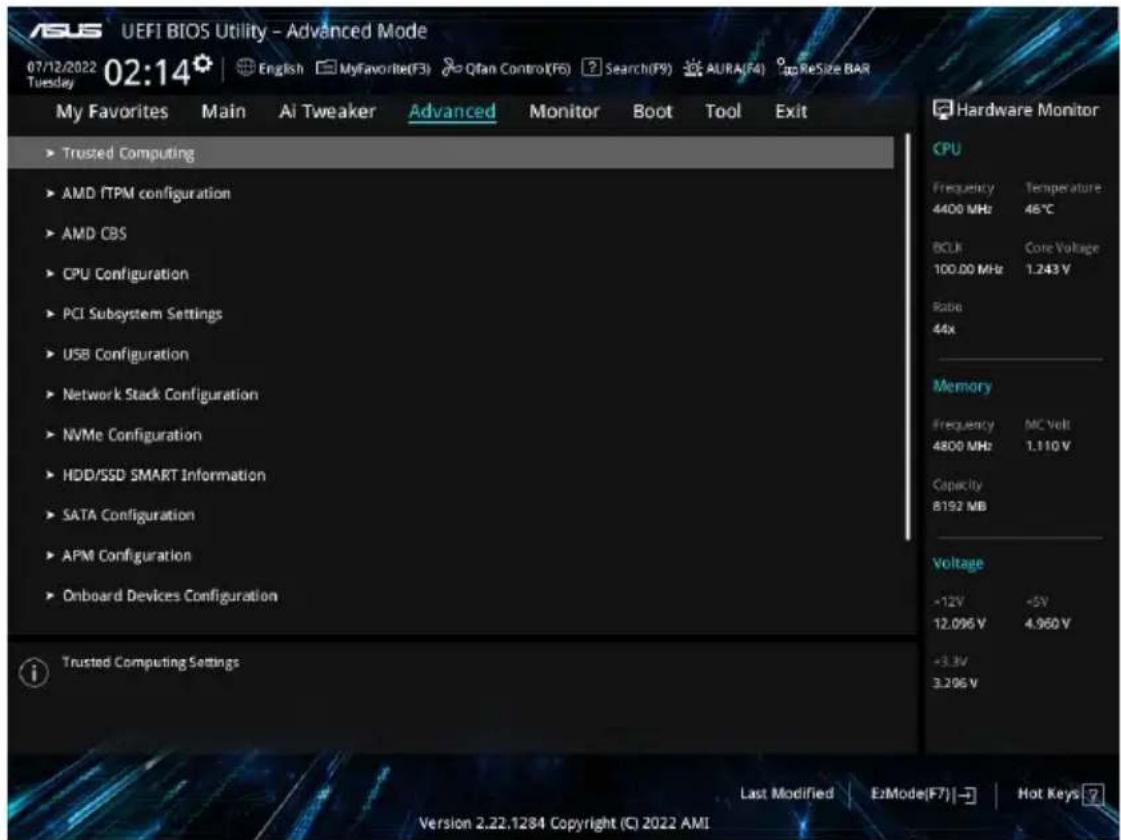Click the ASUS logo

coord(66,31)
